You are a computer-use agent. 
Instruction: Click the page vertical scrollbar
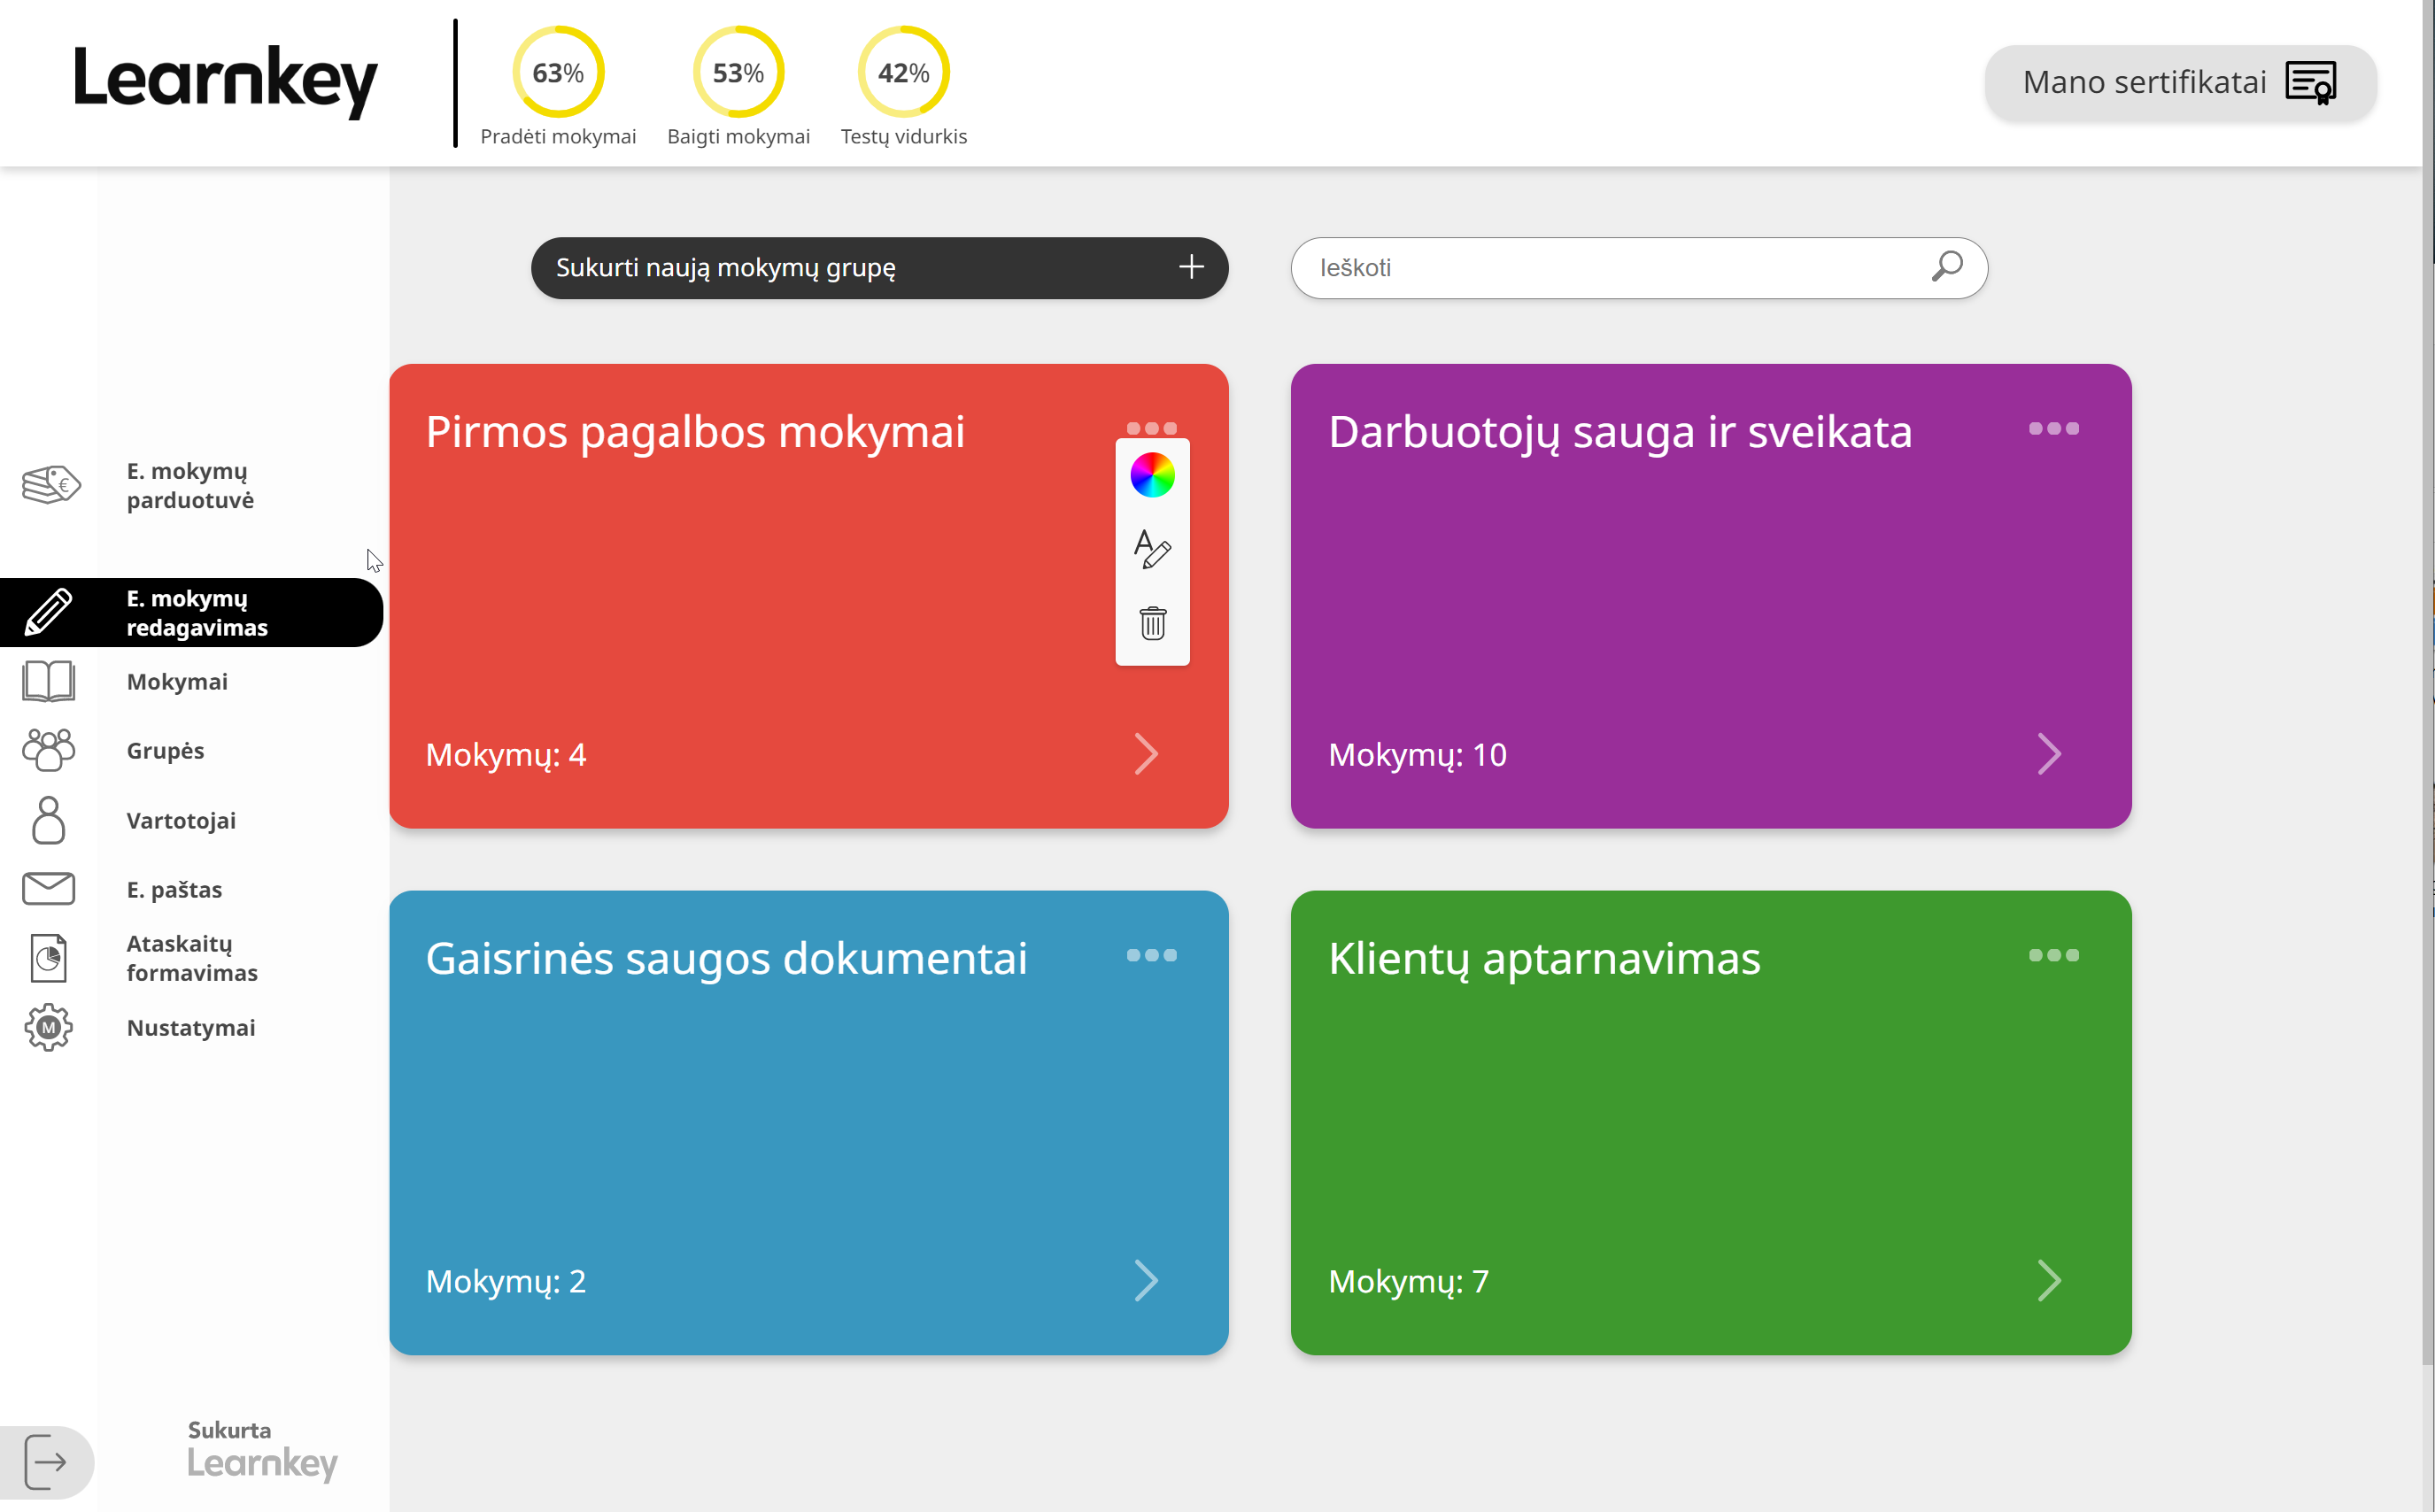tap(2428, 683)
